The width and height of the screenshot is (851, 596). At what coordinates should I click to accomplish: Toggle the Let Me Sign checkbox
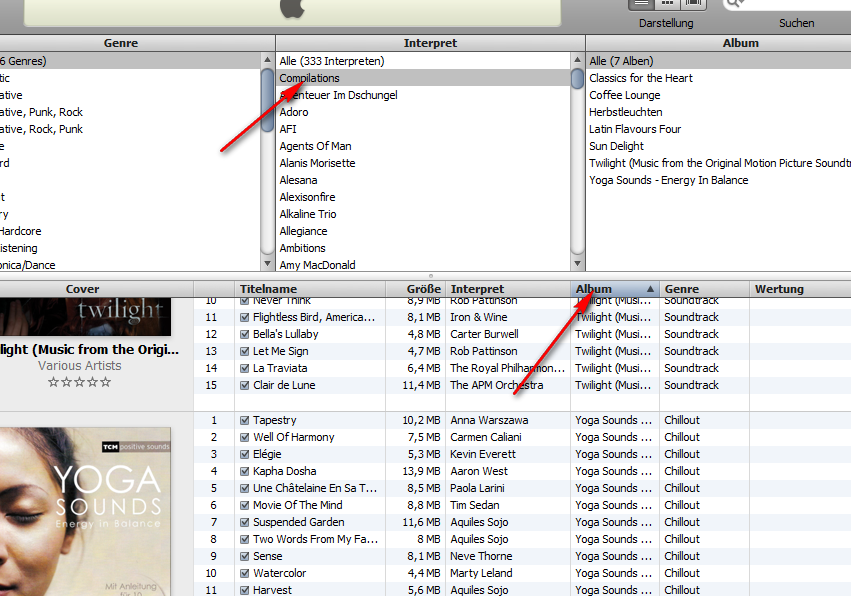244,351
